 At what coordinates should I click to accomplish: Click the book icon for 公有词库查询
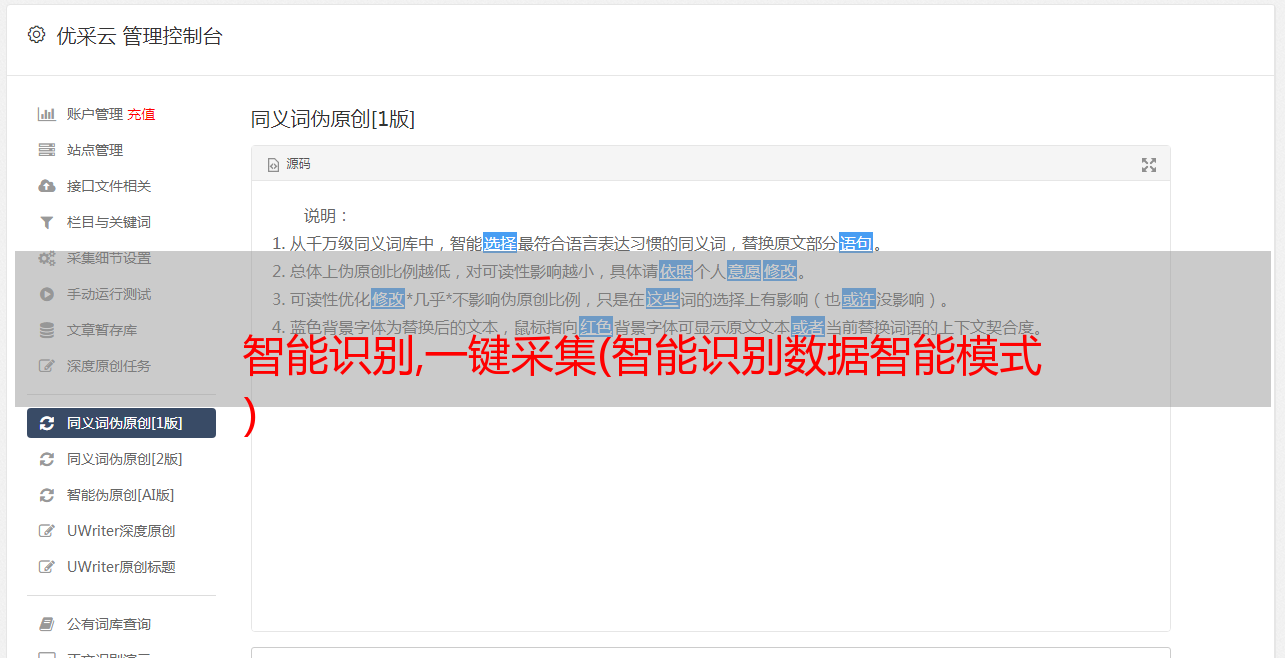coord(46,624)
